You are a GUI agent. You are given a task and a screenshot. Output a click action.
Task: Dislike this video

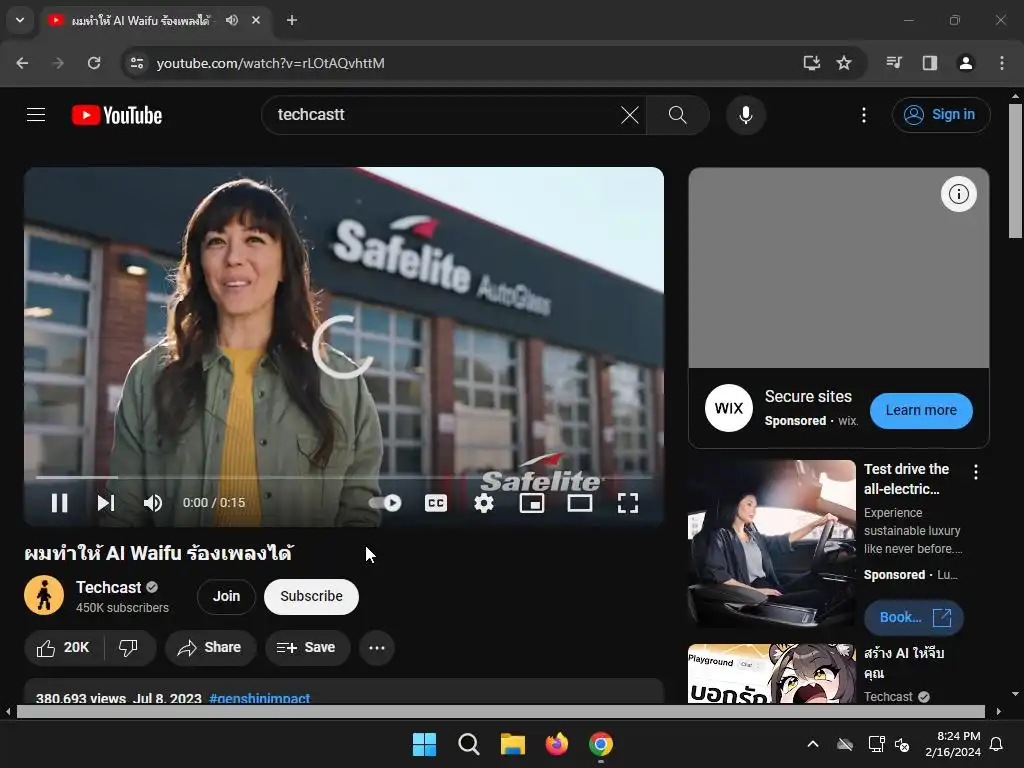pos(129,648)
